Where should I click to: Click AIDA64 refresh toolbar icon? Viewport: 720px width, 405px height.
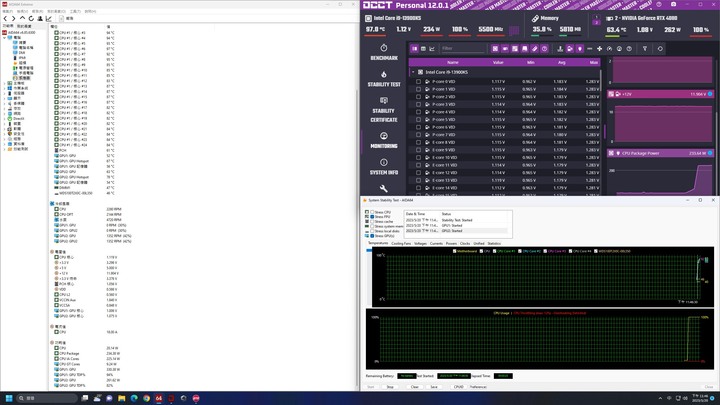(31, 18)
